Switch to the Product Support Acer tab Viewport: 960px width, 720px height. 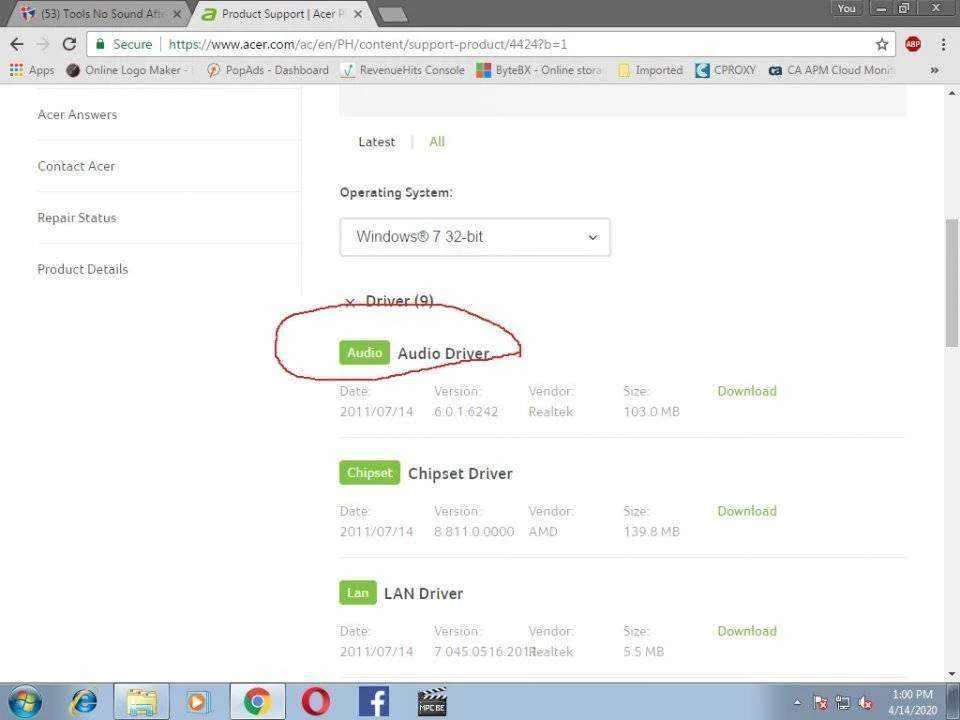coord(282,13)
